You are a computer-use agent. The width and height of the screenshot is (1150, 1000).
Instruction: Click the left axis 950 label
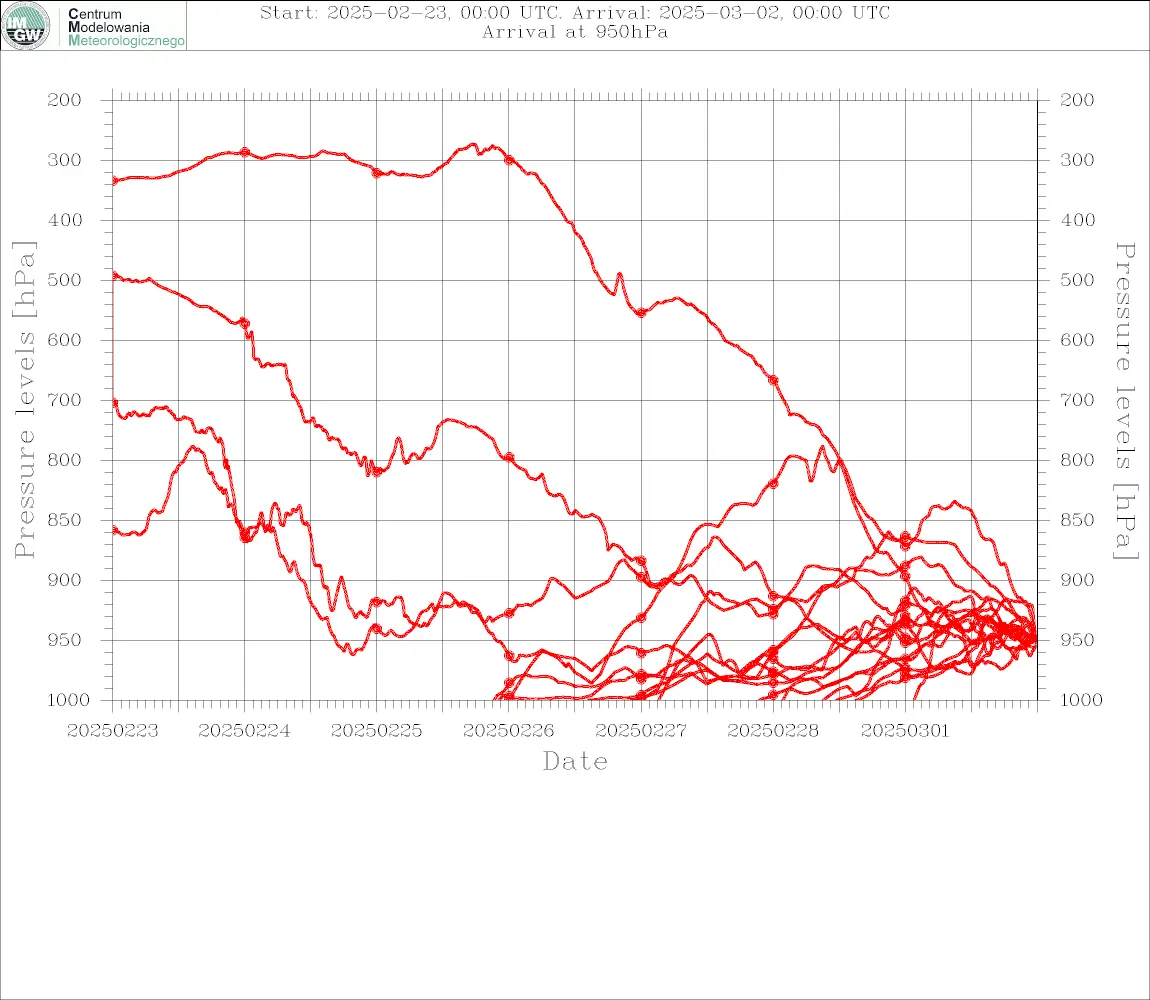(x=65, y=640)
